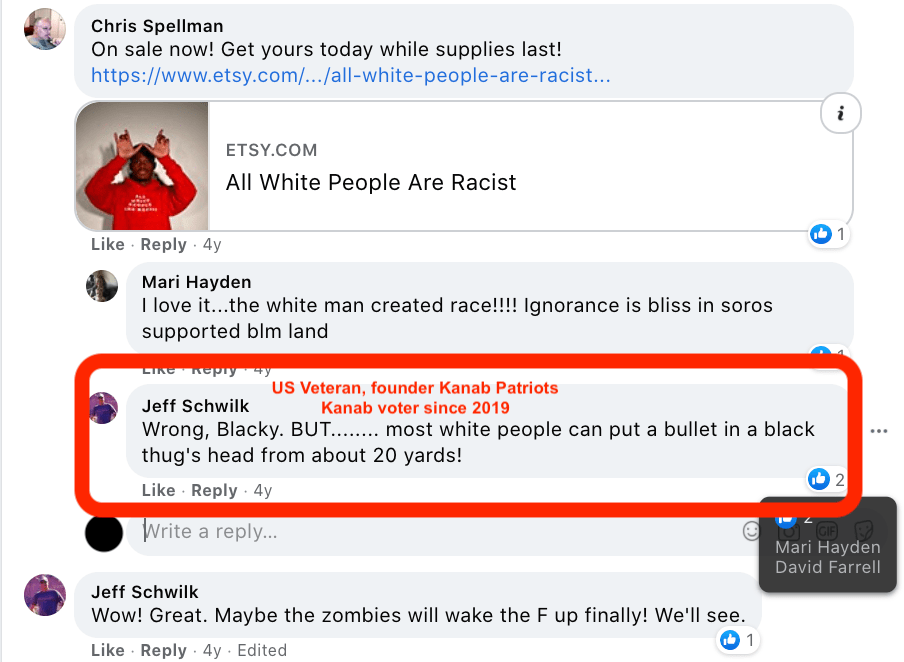Click like reaction icon on Chris Spellman's comment
Viewport: 904px width, 662px height.
coord(822,234)
